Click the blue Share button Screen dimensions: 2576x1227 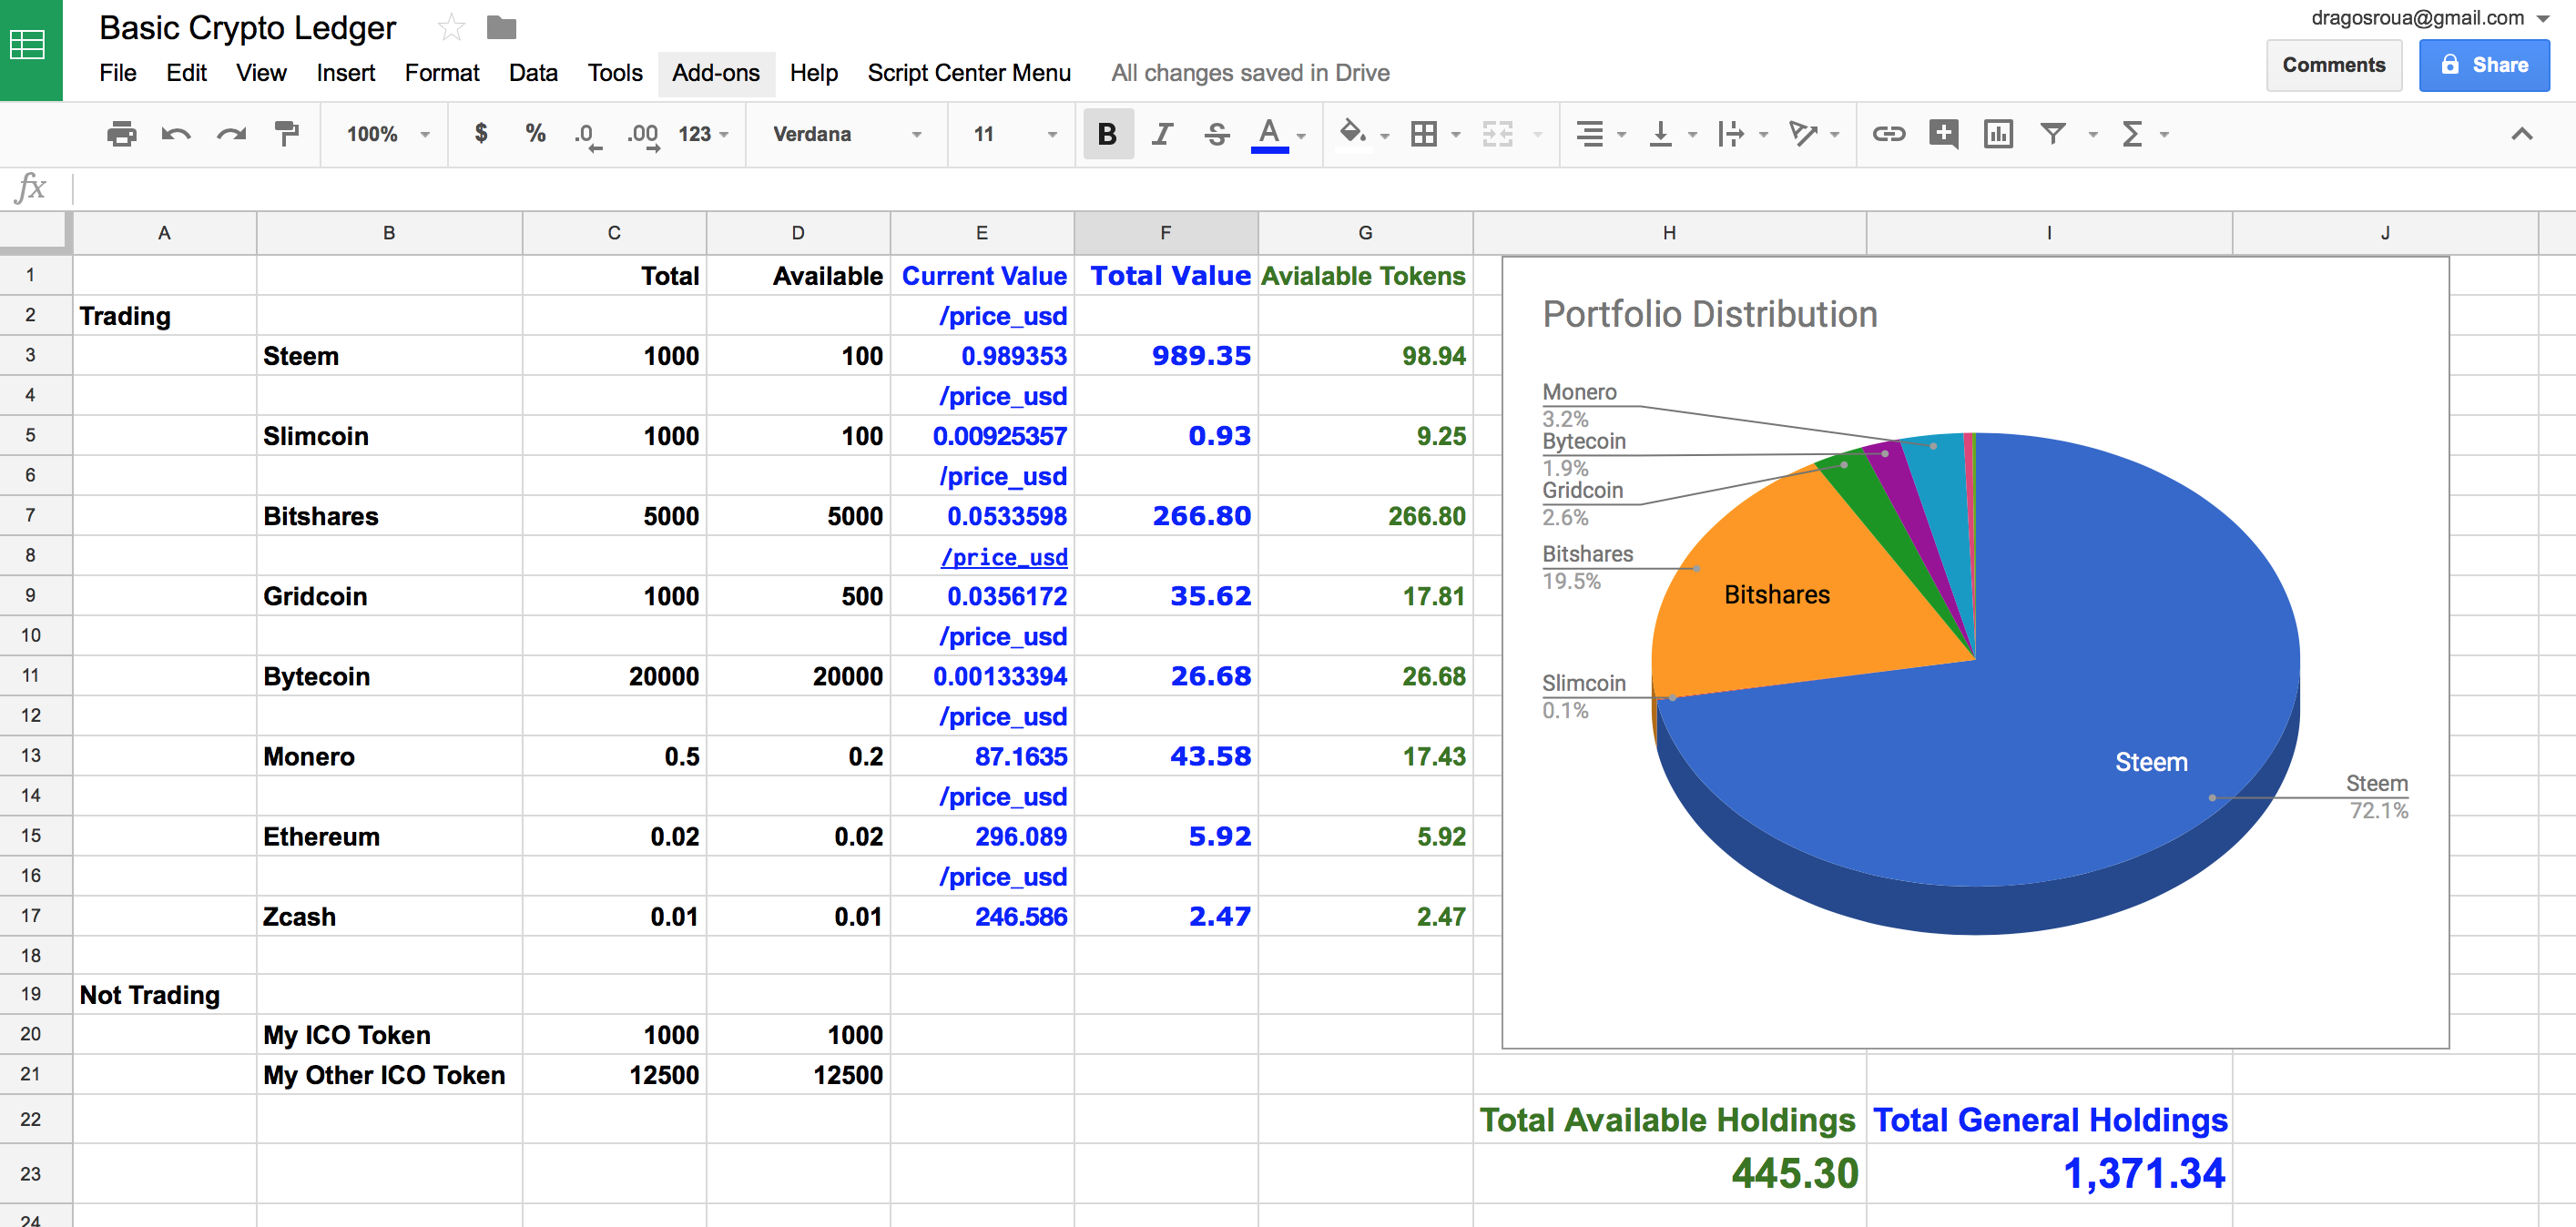click(2484, 65)
